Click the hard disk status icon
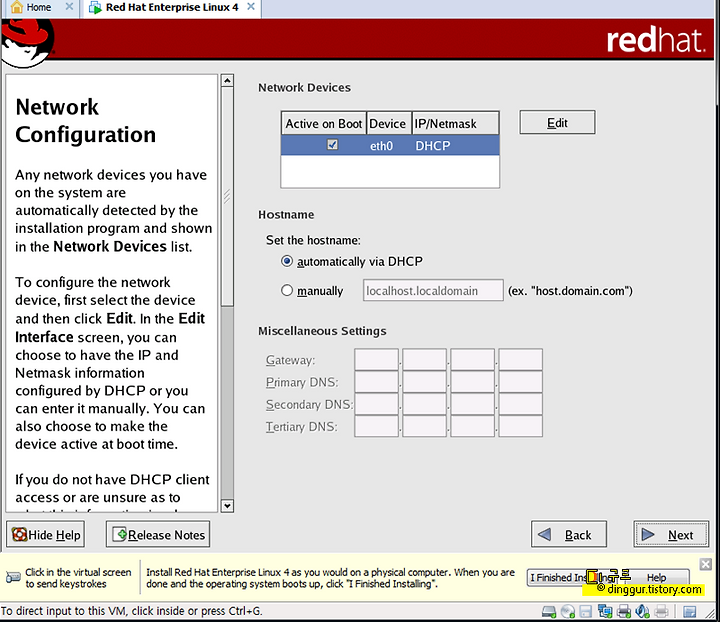720x622 pixels. click(x=549, y=611)
